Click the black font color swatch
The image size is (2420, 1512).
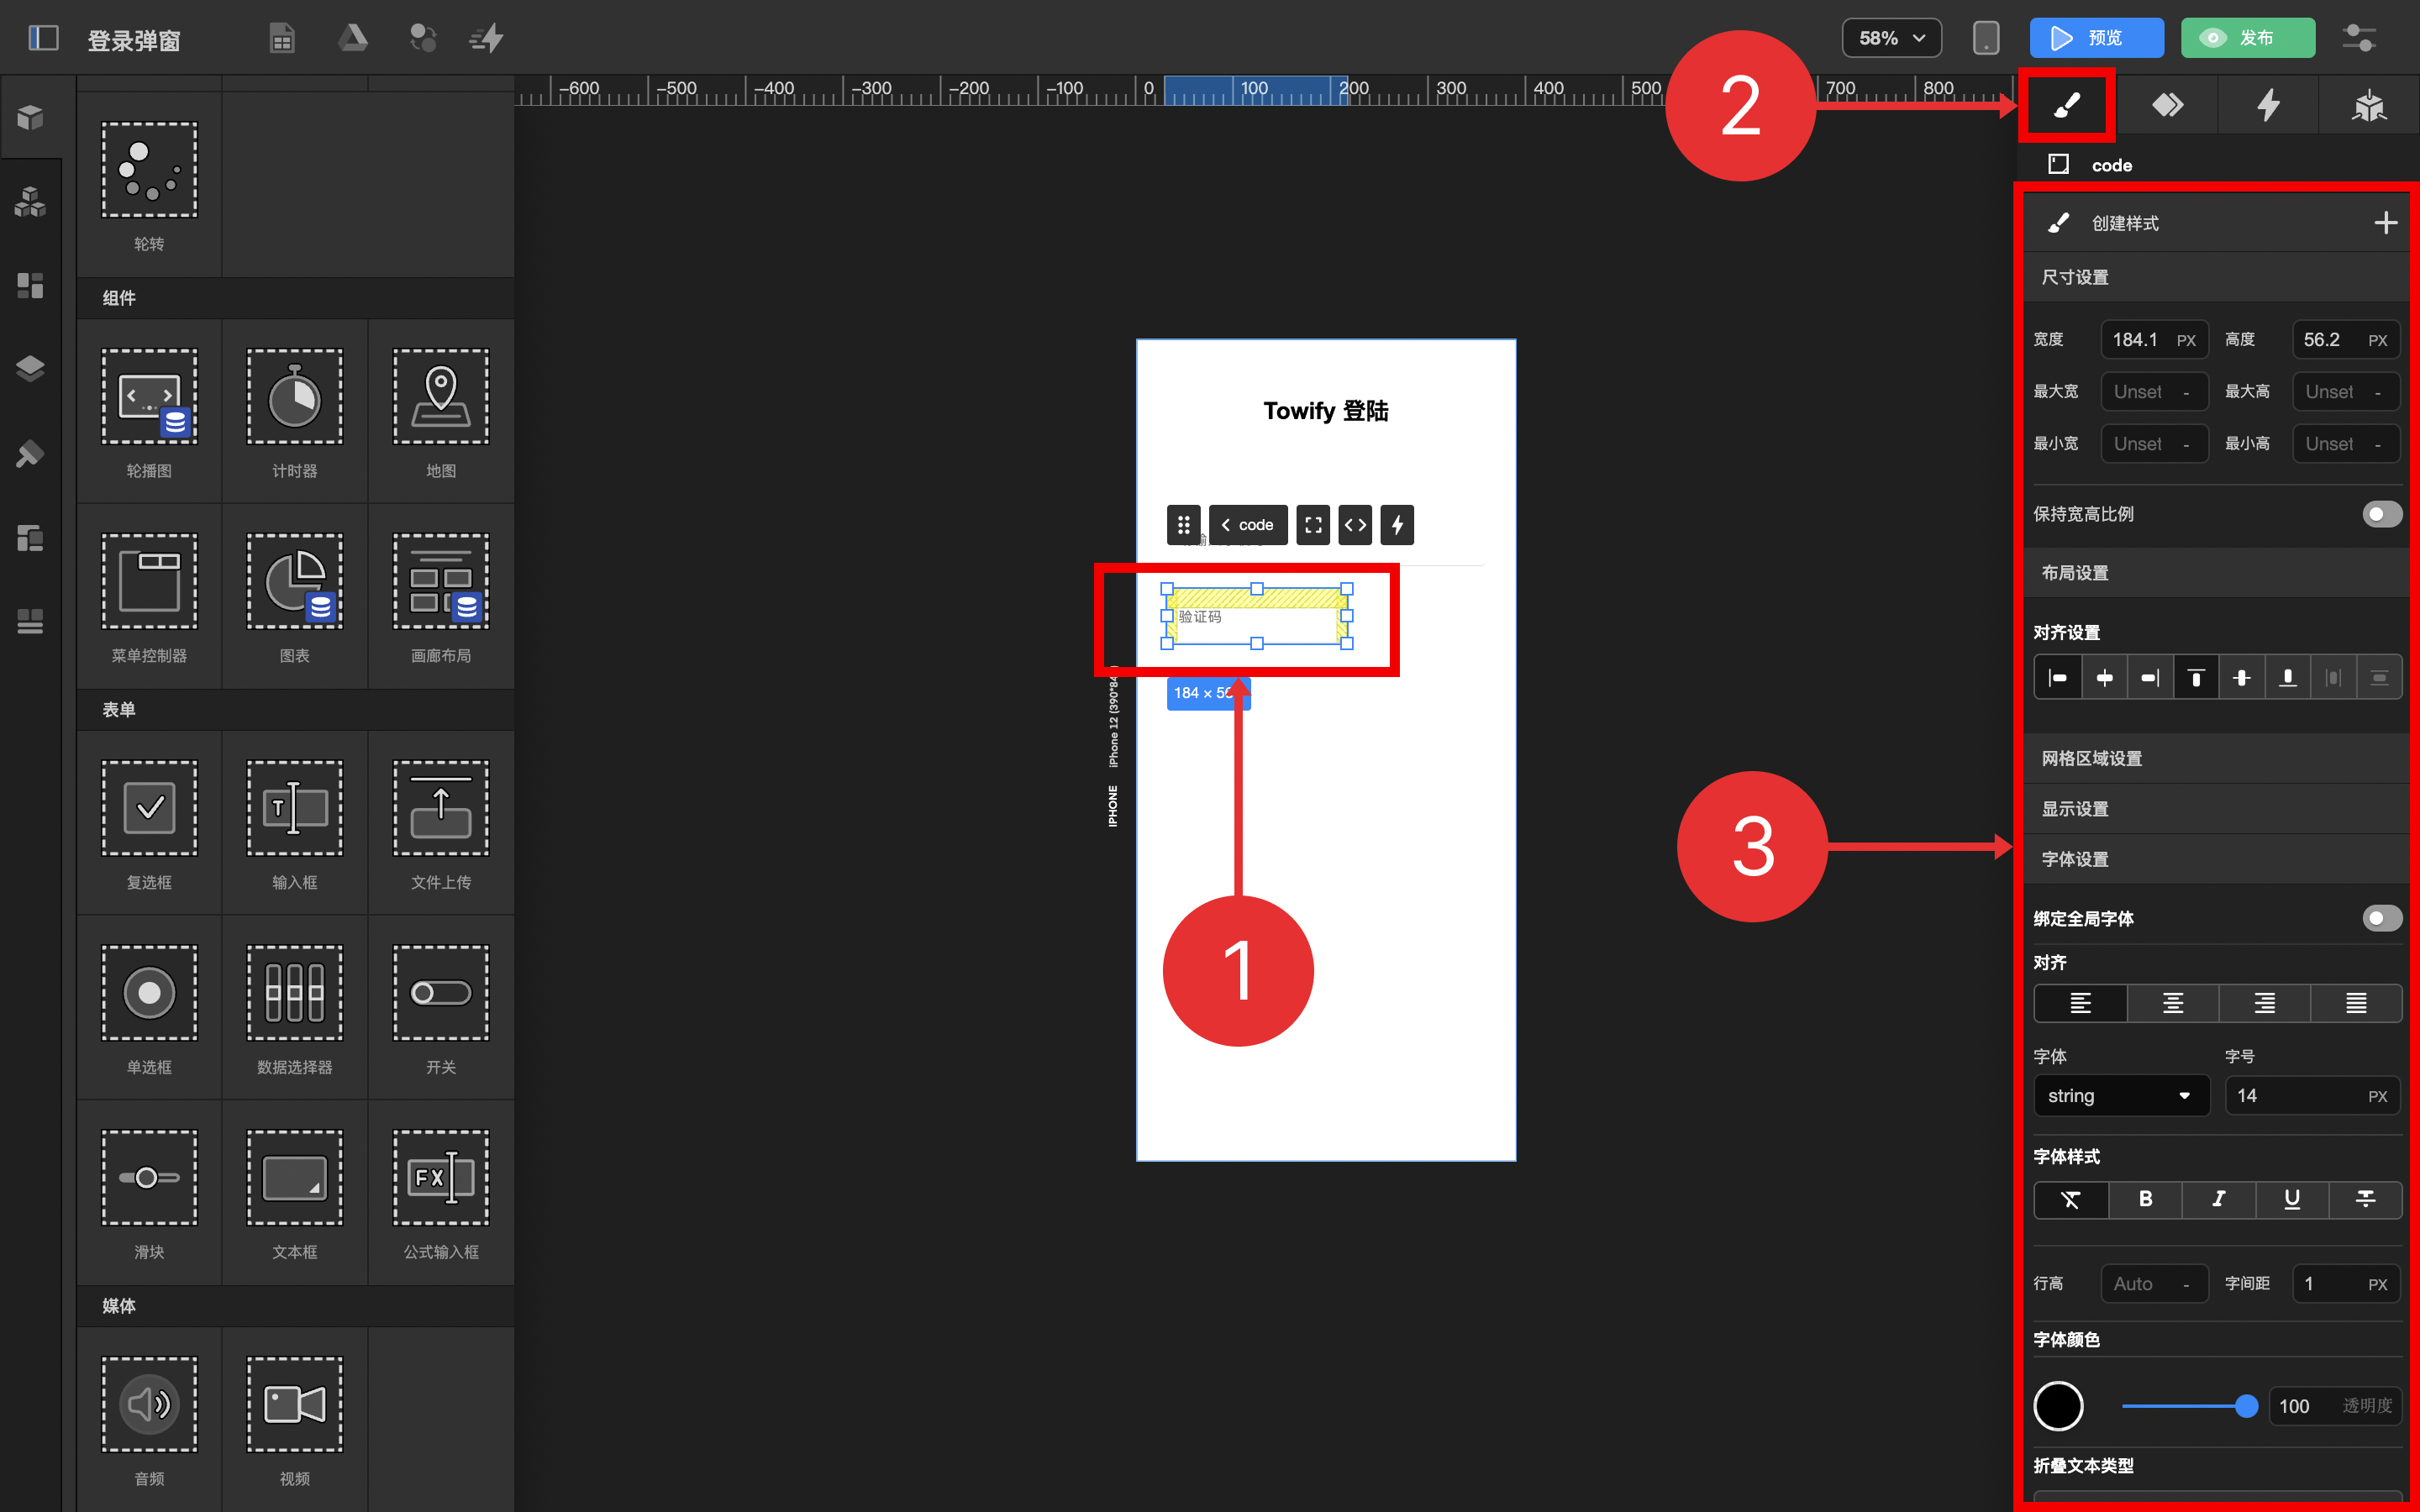pos(2058,1406)
